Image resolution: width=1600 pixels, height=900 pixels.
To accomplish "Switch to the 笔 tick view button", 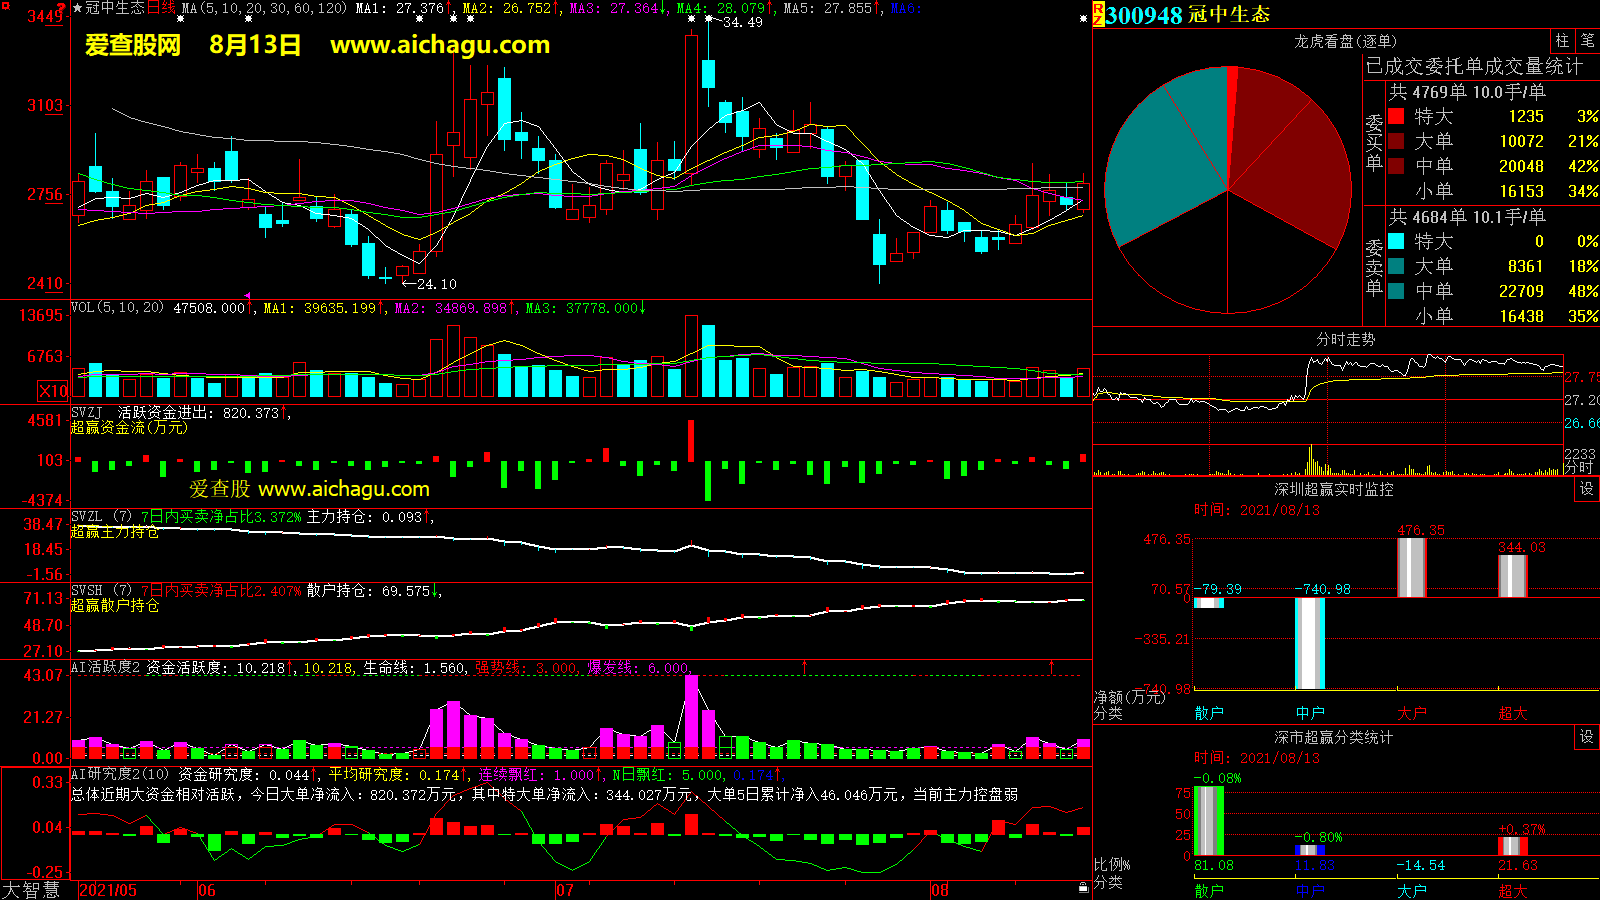I will (x=1587, y=41).
